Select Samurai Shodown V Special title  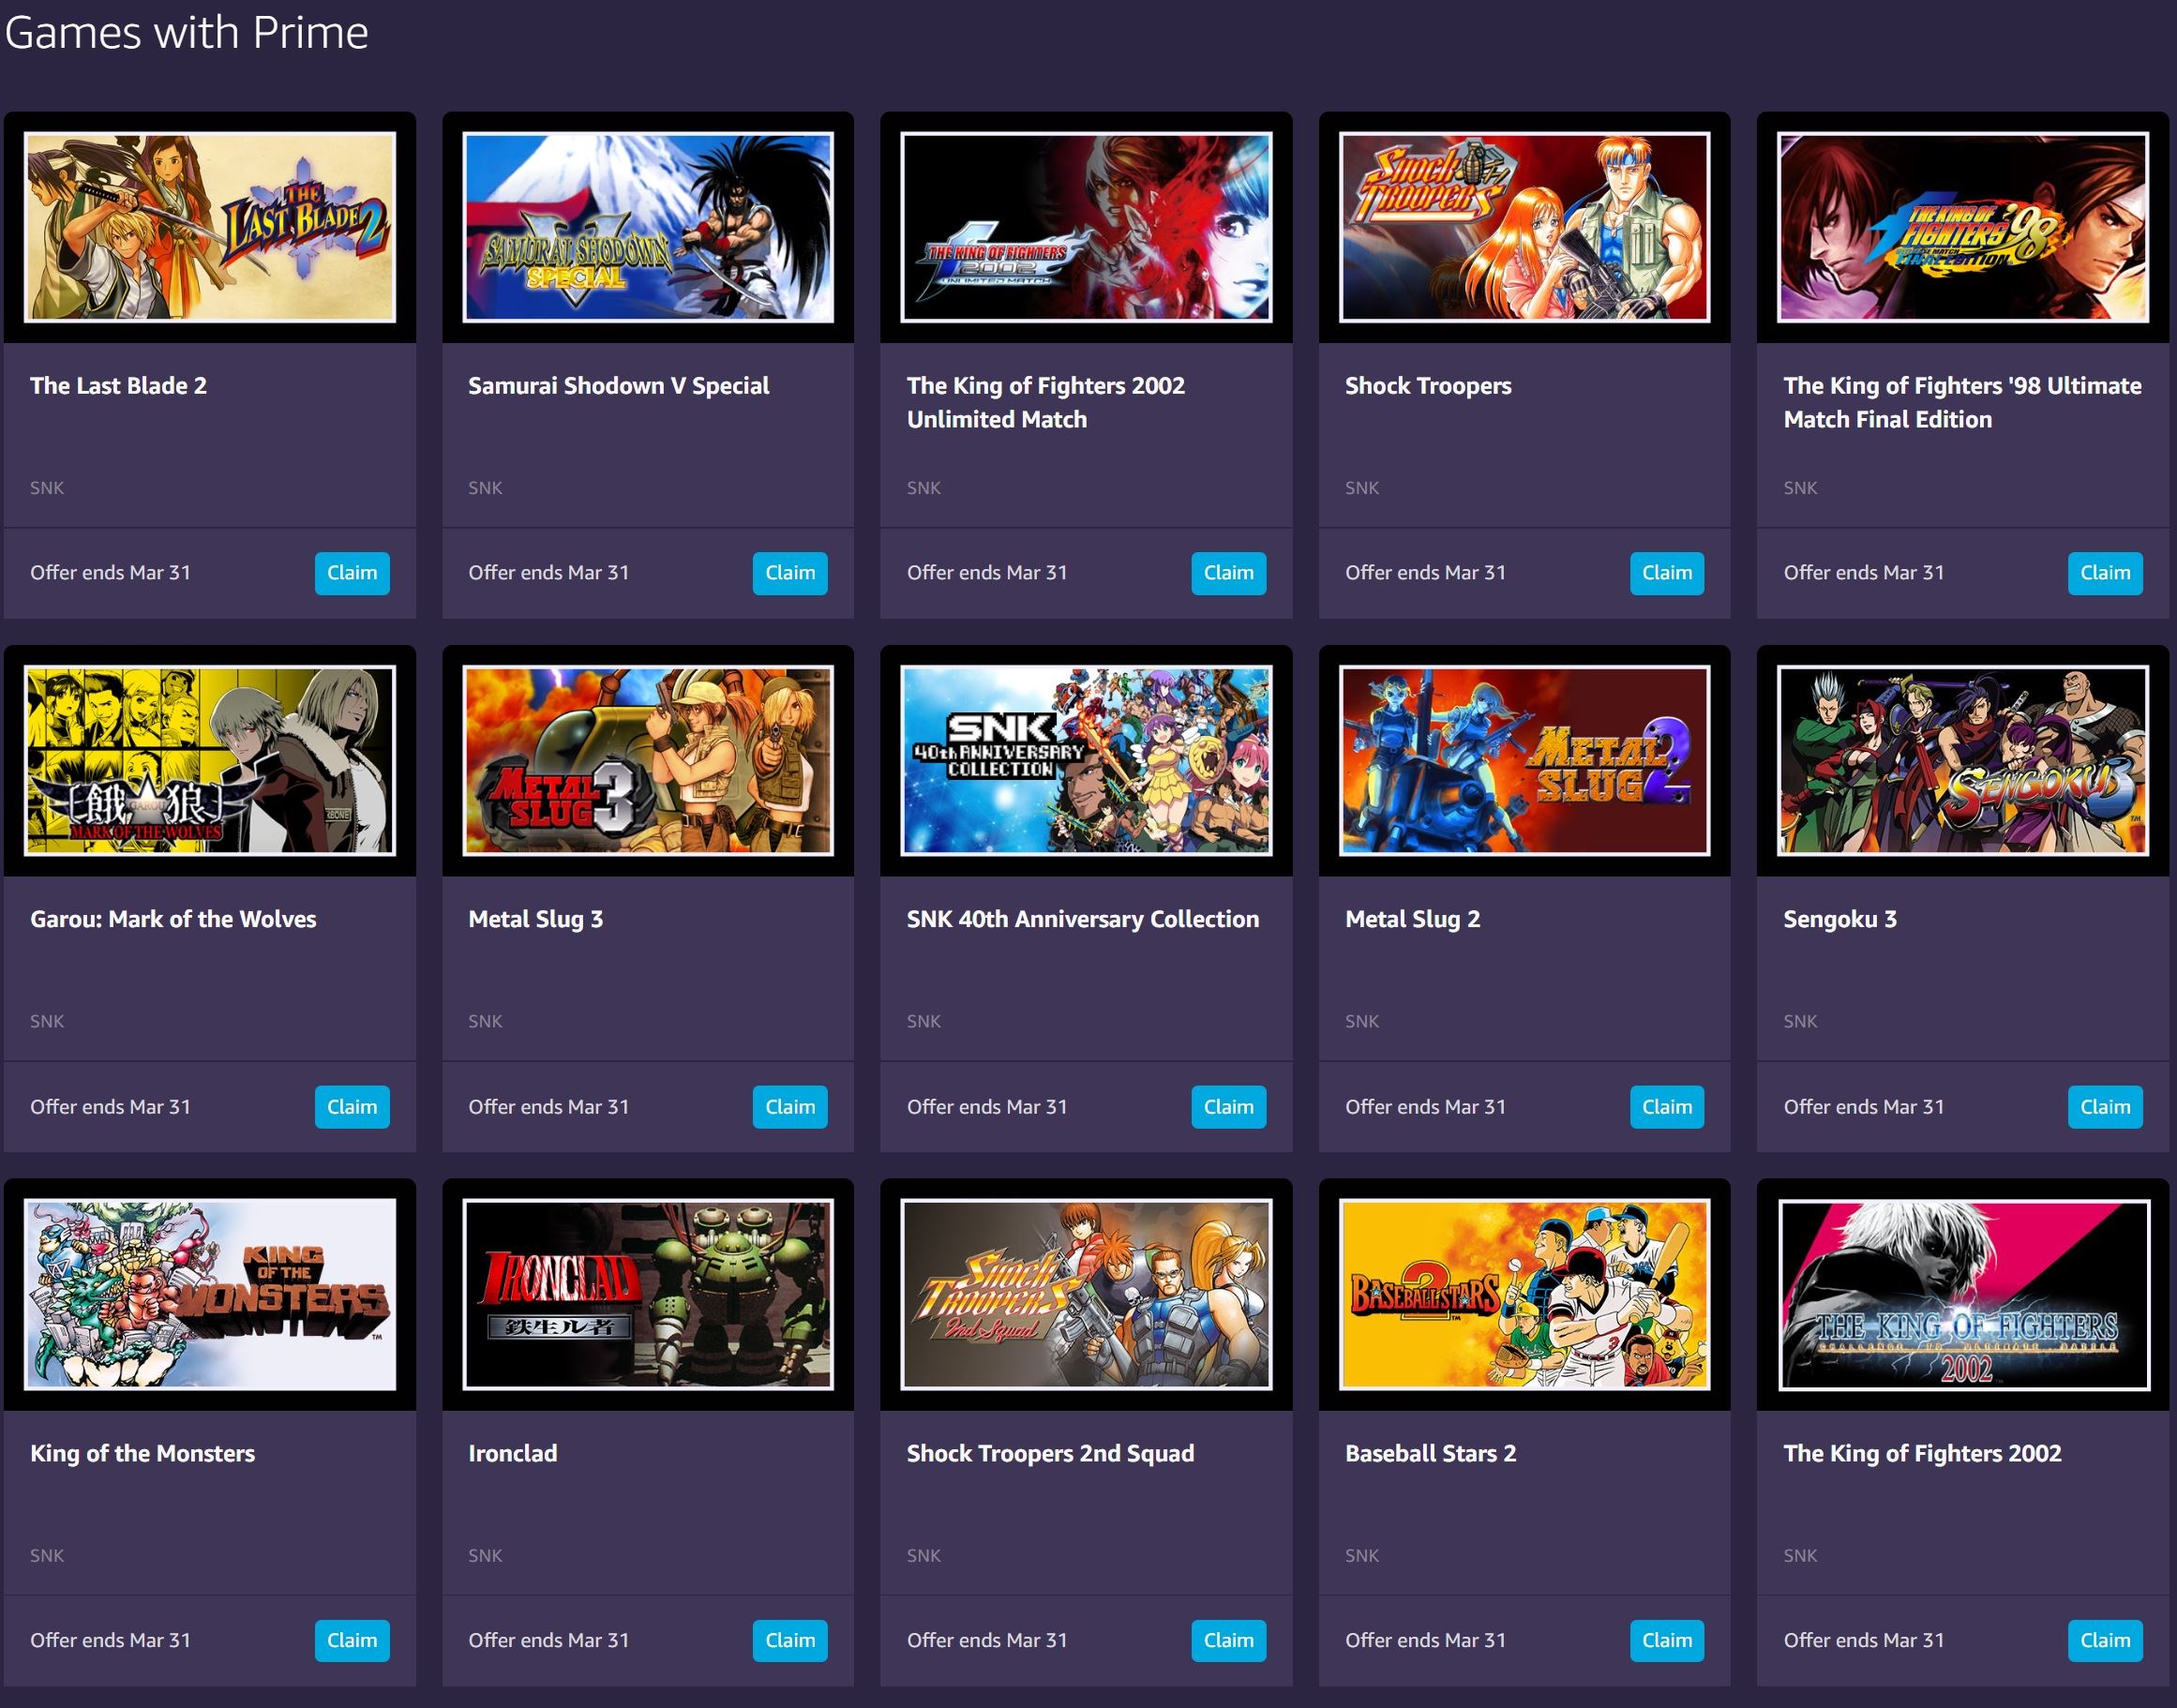point(618,386)
